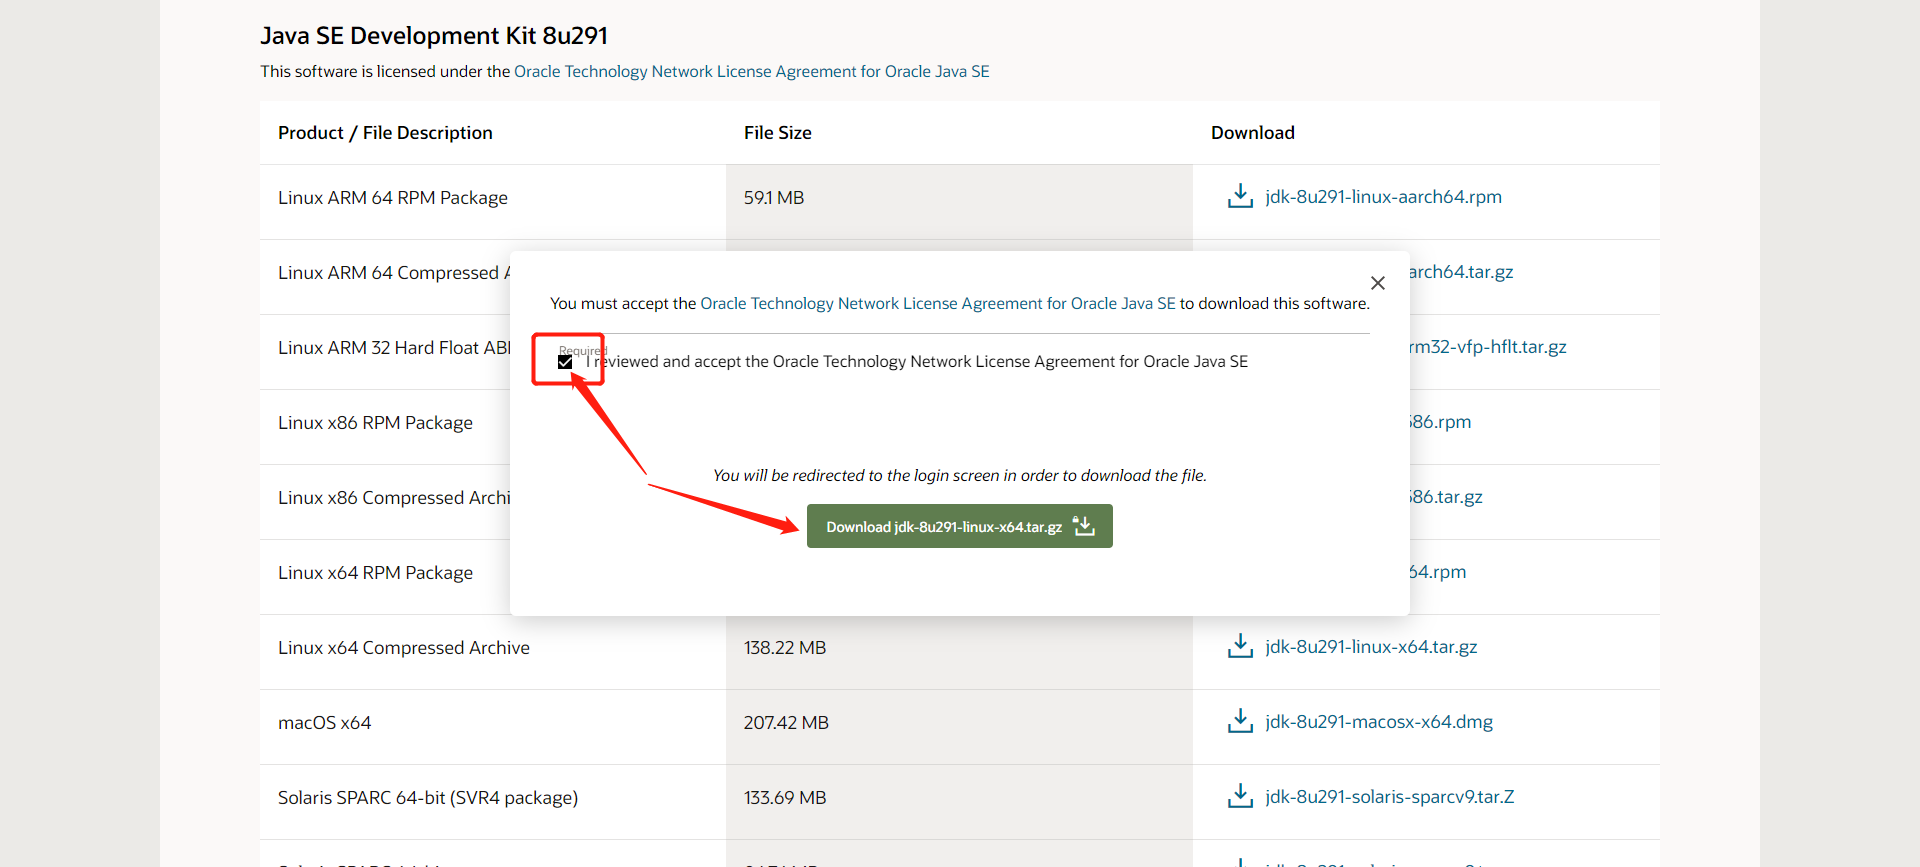Select 'macOS x64' row text

tap(325, 723)
